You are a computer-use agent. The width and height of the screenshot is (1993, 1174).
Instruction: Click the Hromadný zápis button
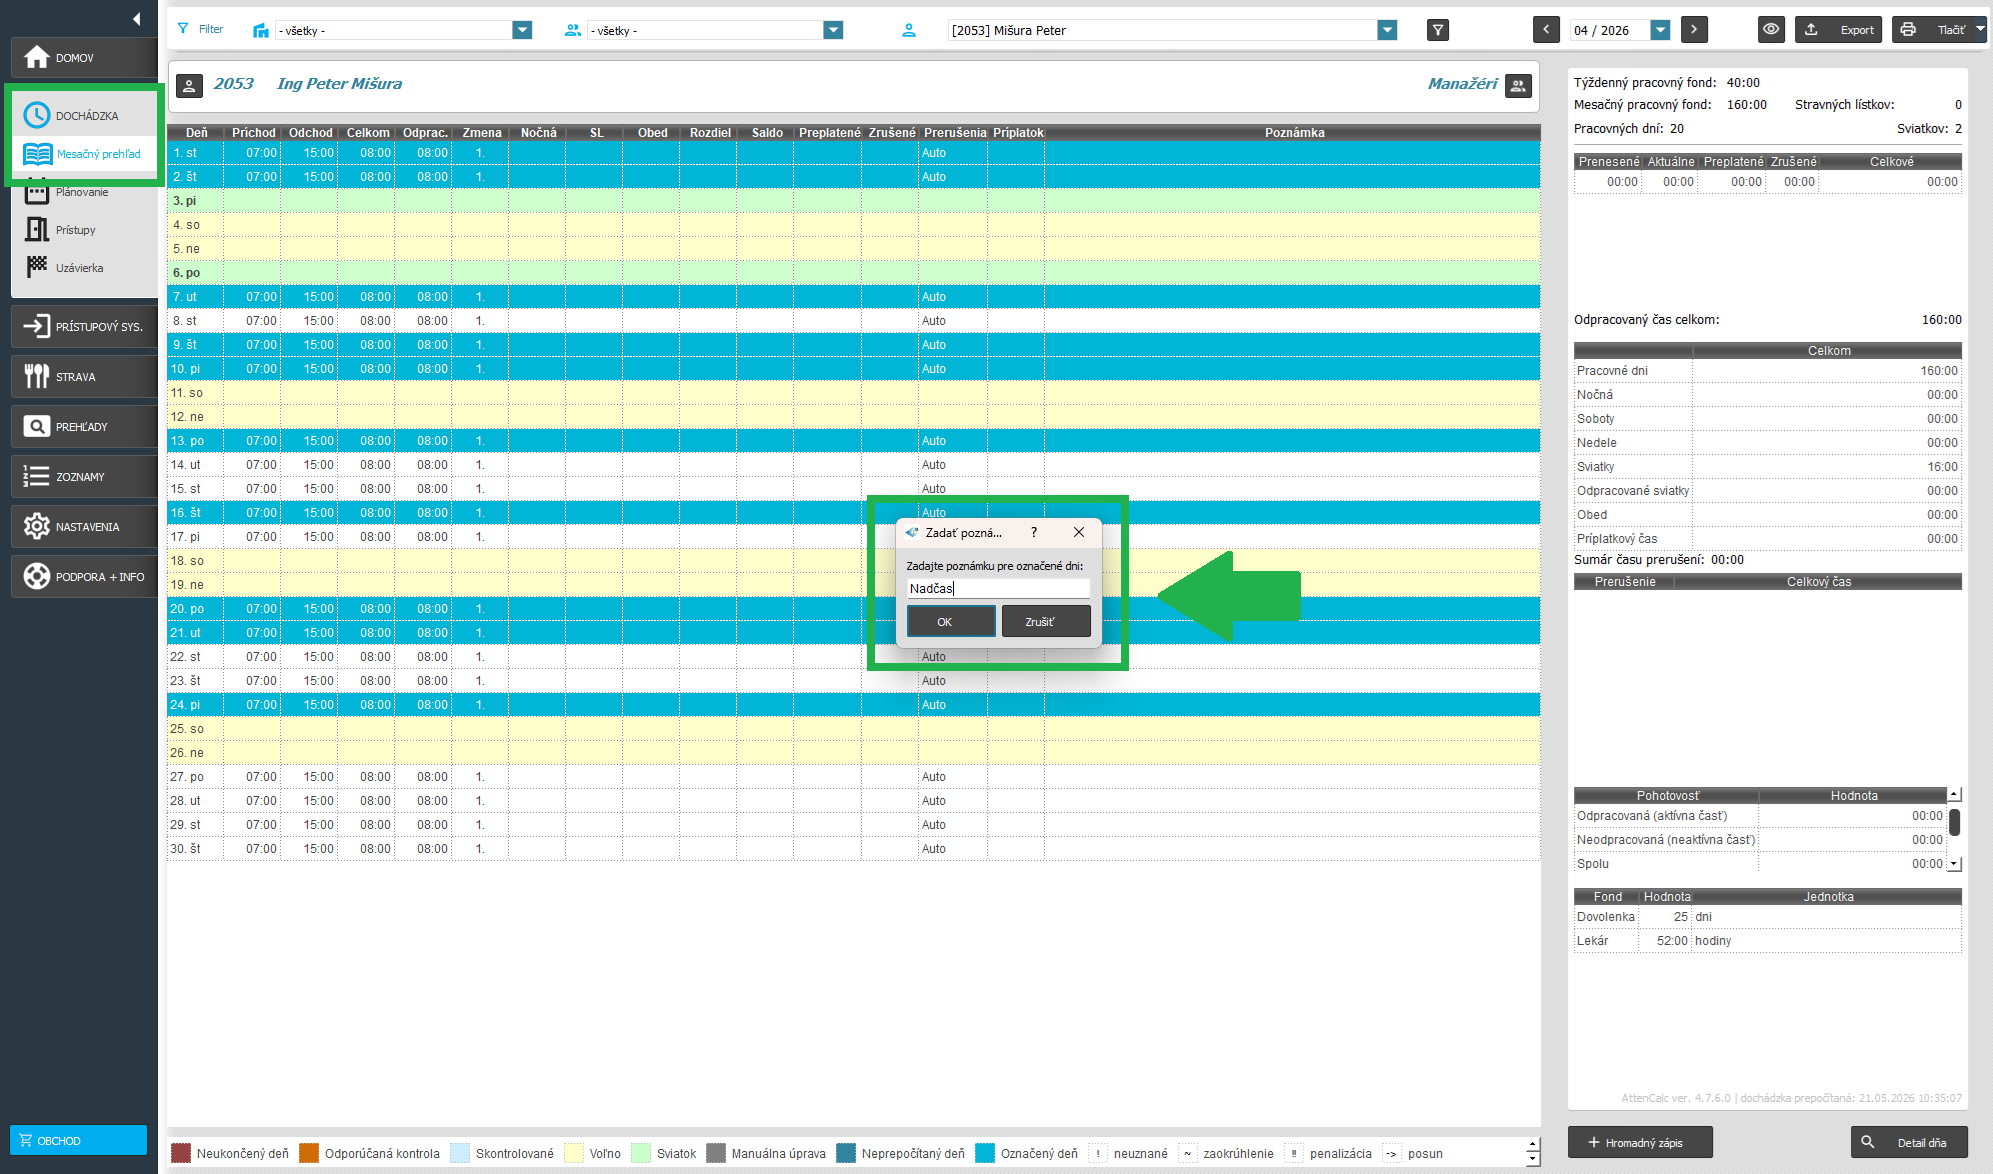pos(1640,1142)
